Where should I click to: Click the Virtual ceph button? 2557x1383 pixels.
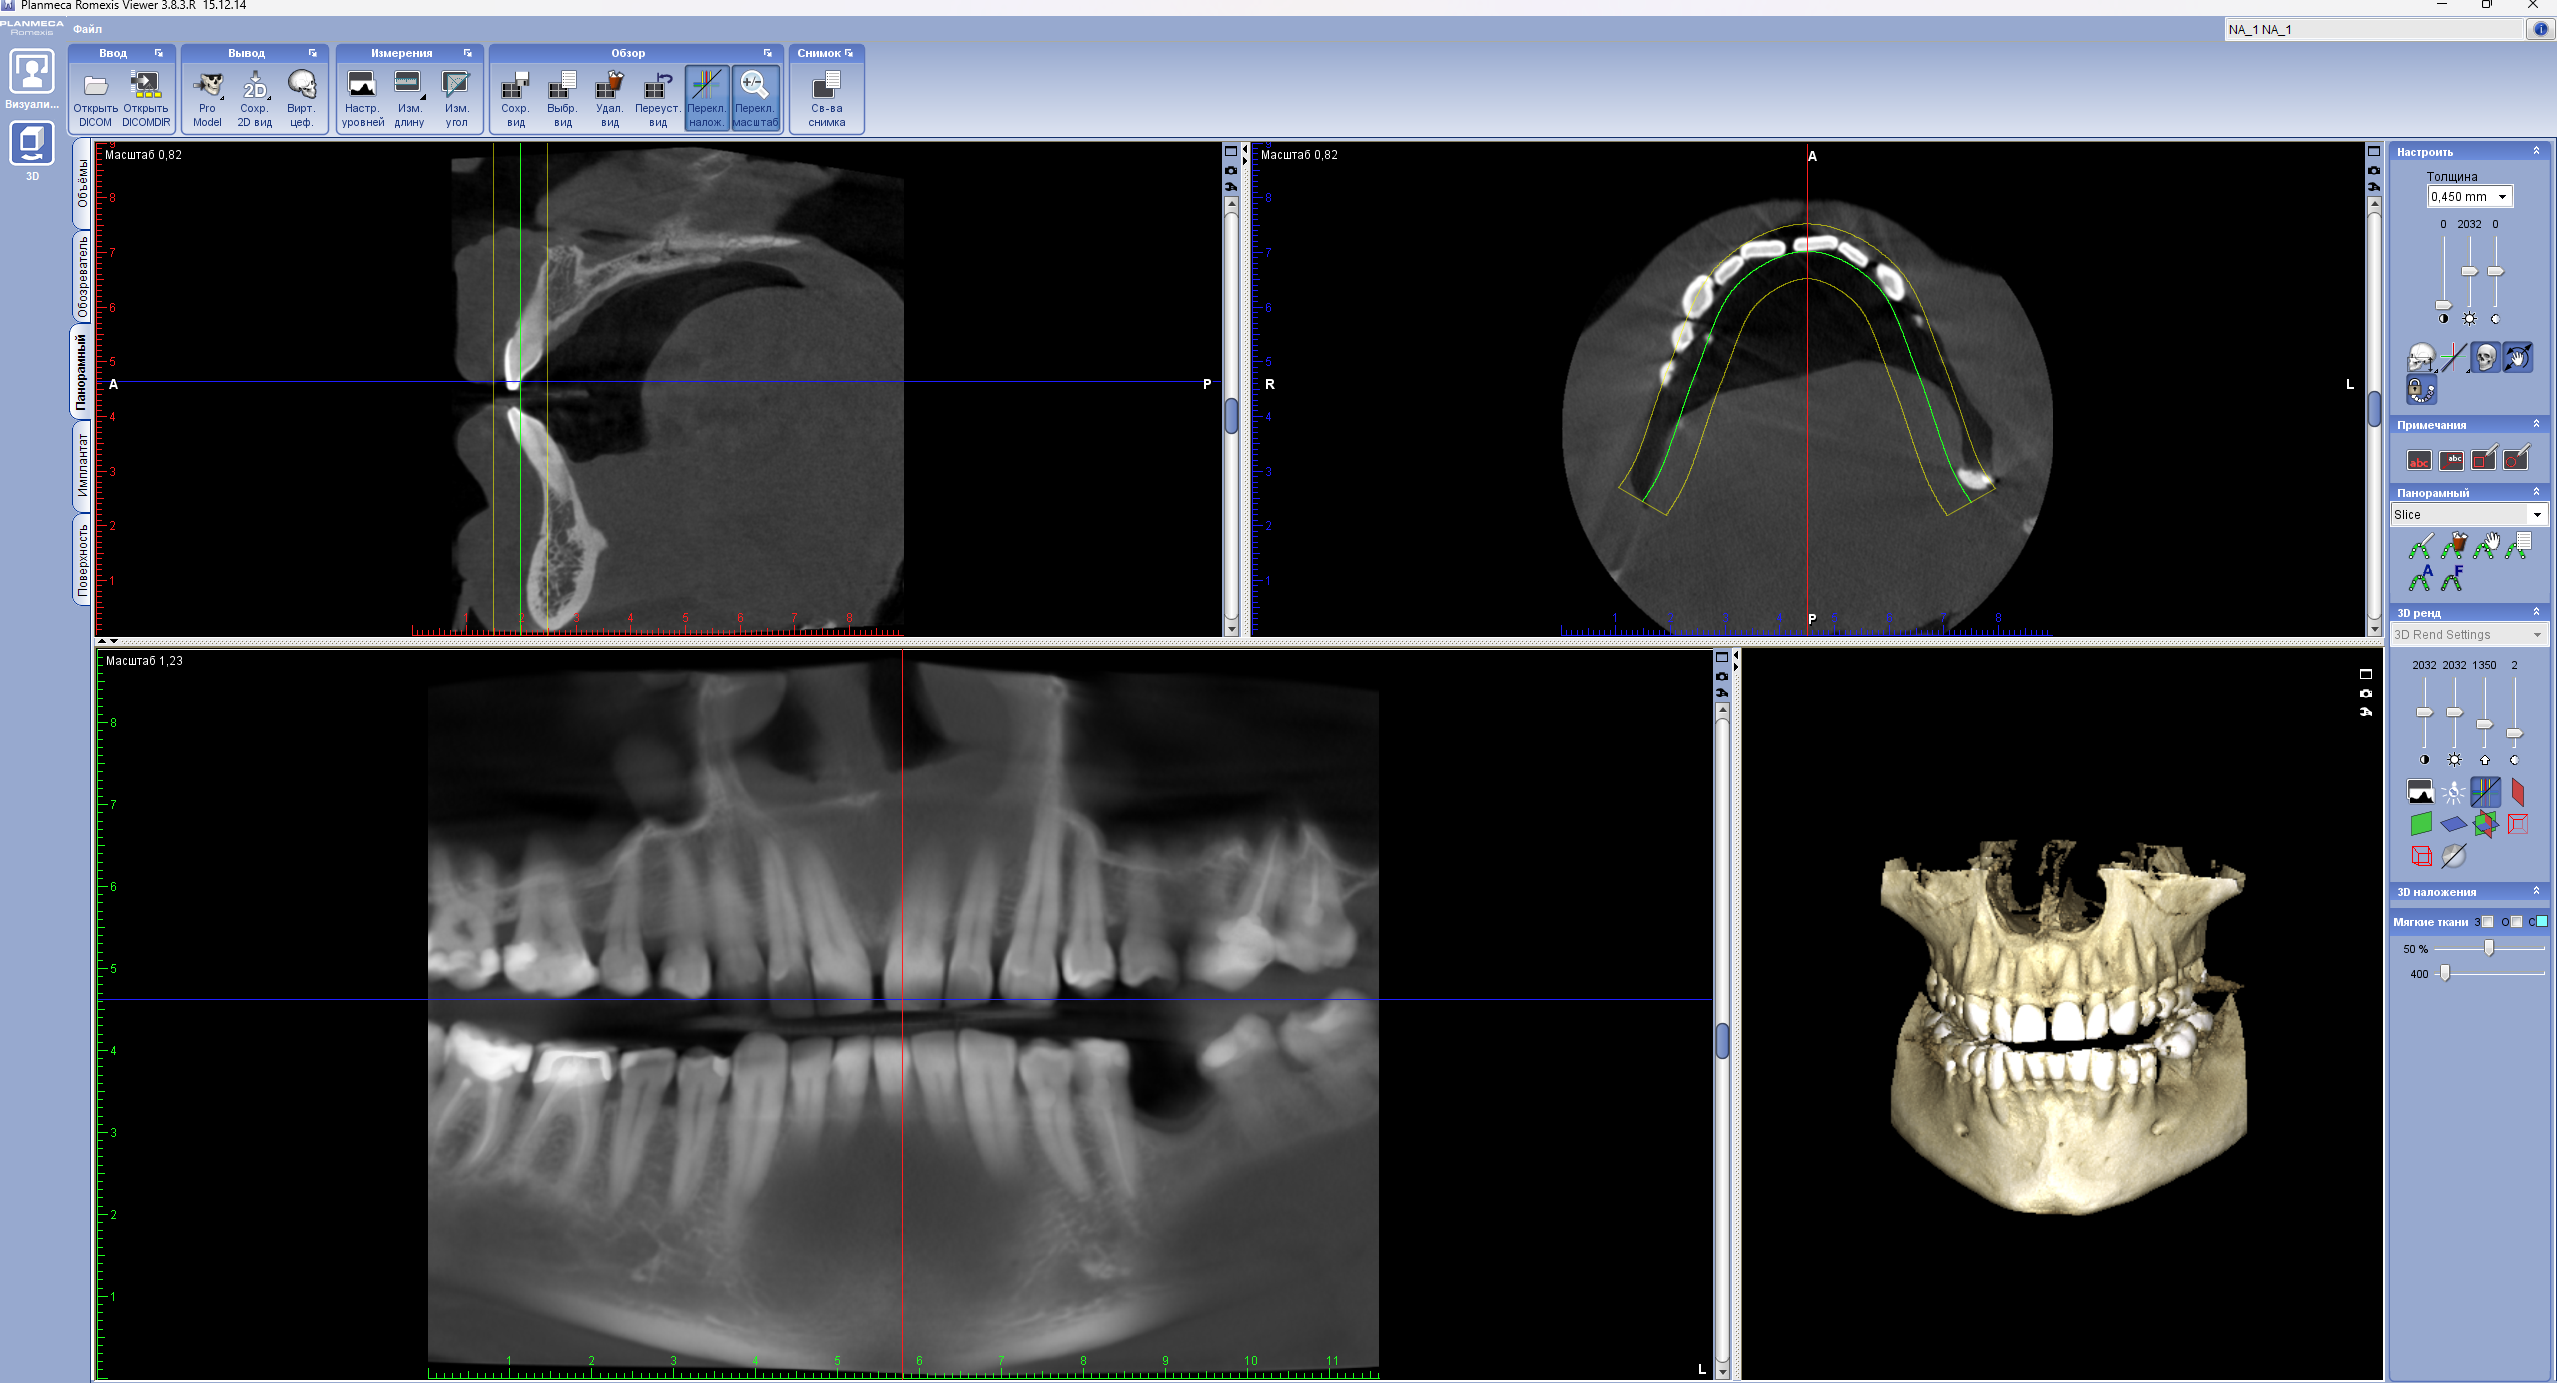[x=301, y=98]
